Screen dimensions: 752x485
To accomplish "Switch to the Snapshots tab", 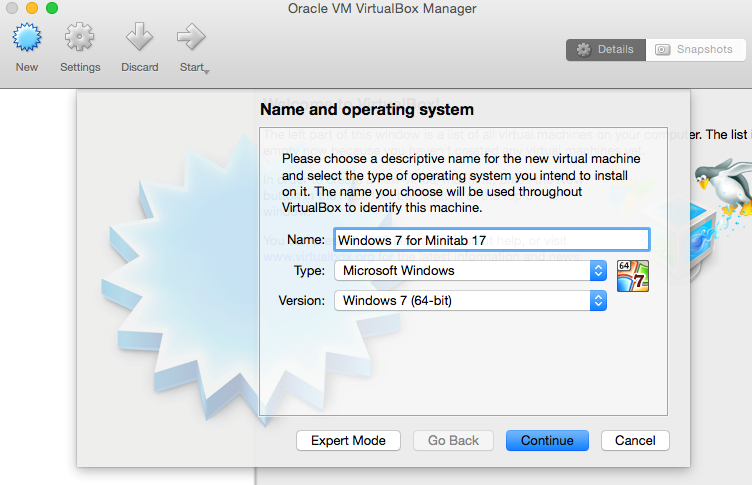I will point(695,49).
